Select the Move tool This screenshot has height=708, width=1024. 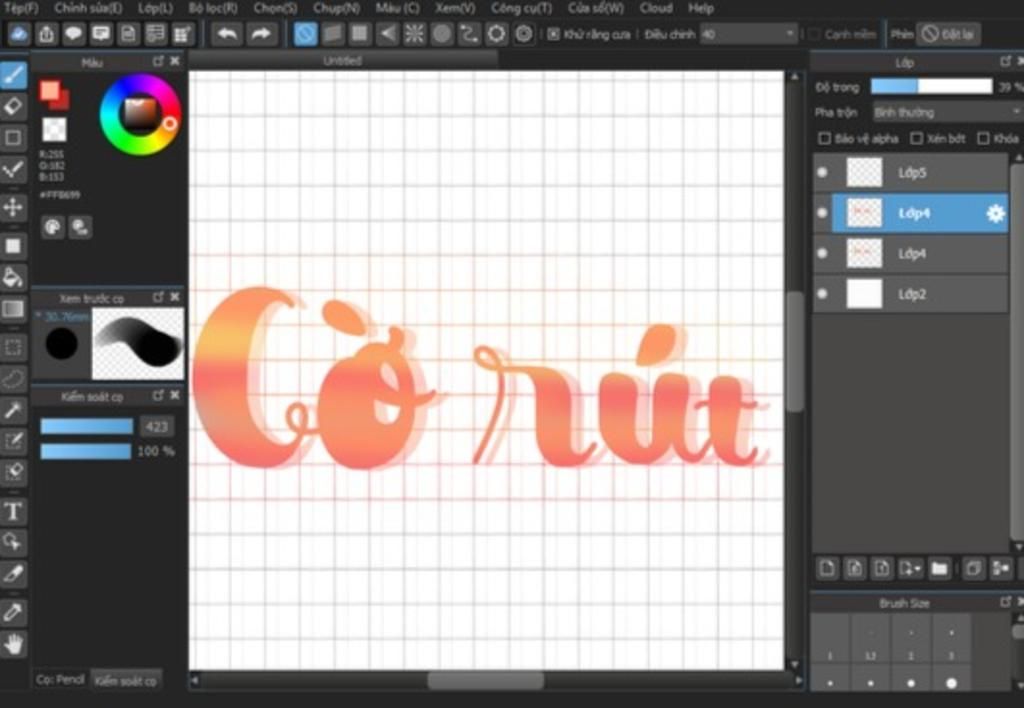pyautogui.click(x=13, y=208)
